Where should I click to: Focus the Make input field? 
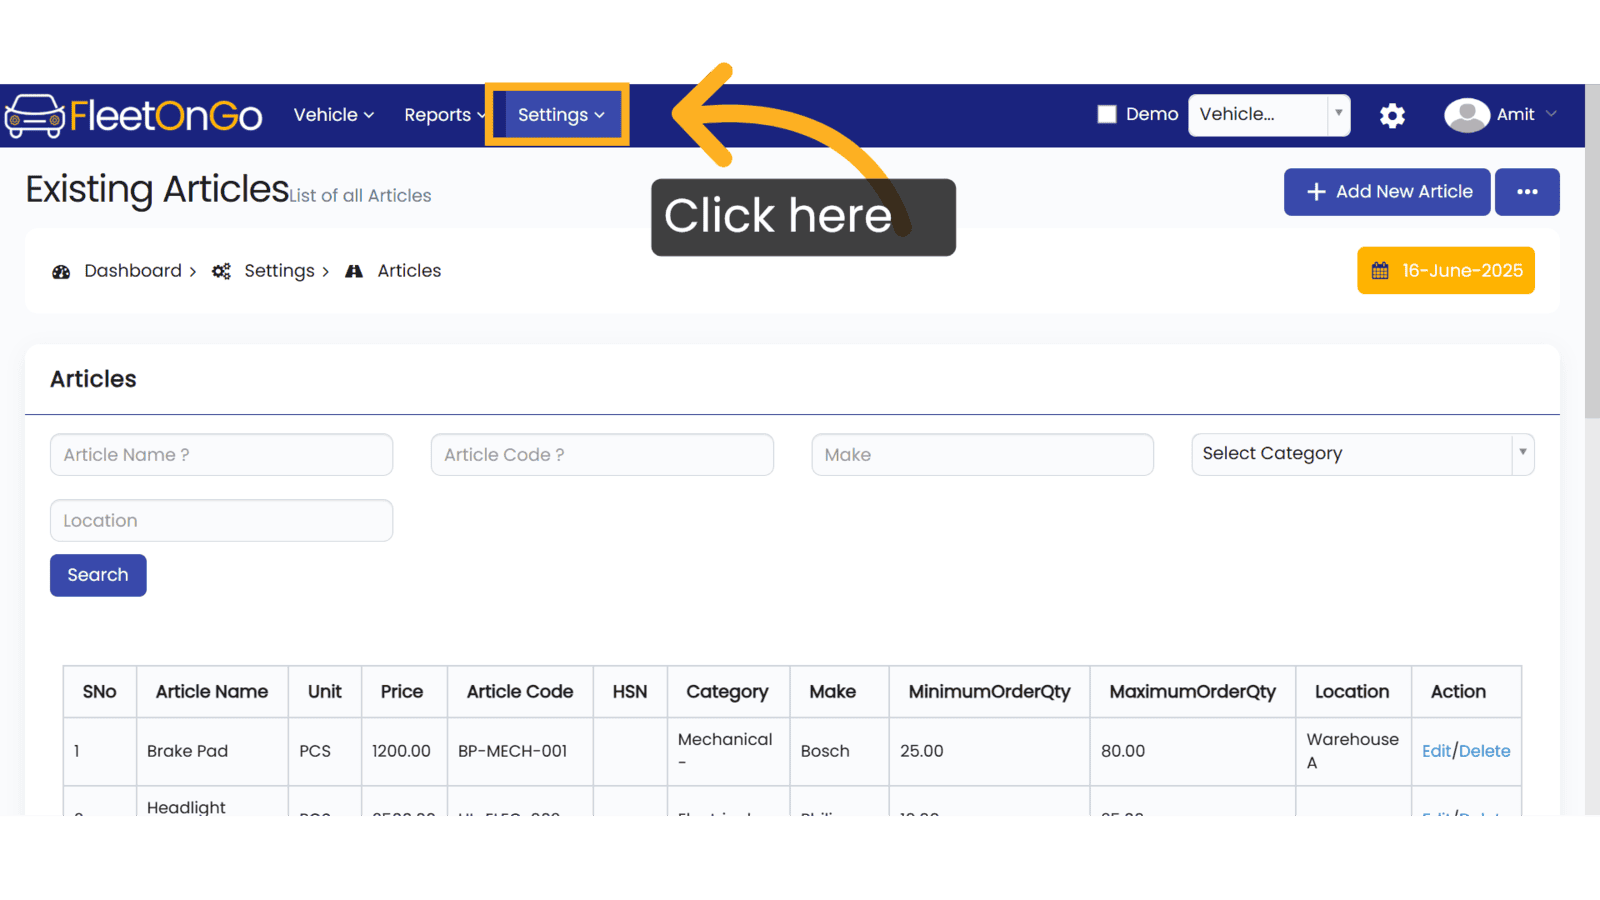pos(983,455)
